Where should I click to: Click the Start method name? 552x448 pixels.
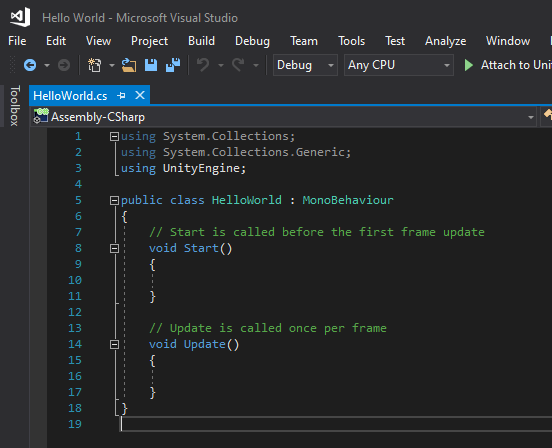point(201,248)
